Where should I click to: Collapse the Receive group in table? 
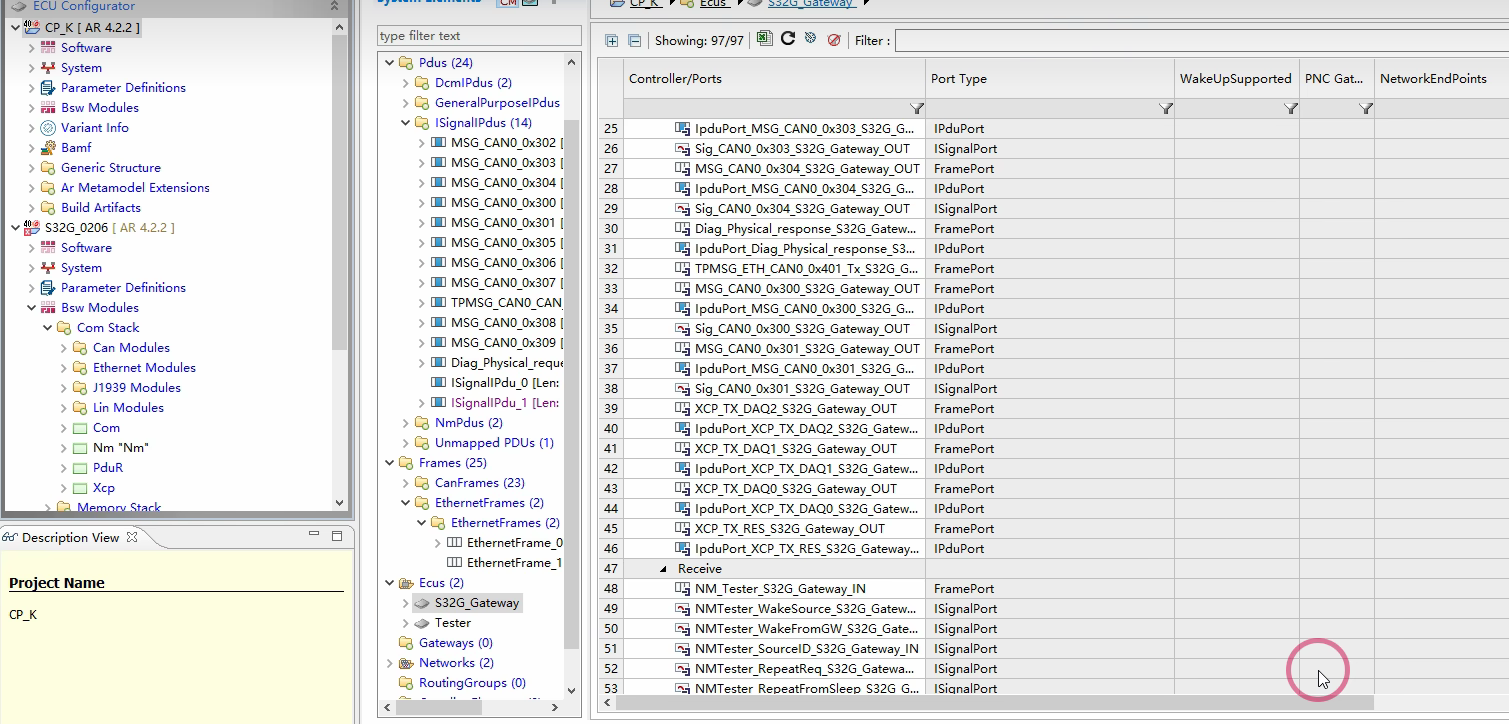point(663,568)
